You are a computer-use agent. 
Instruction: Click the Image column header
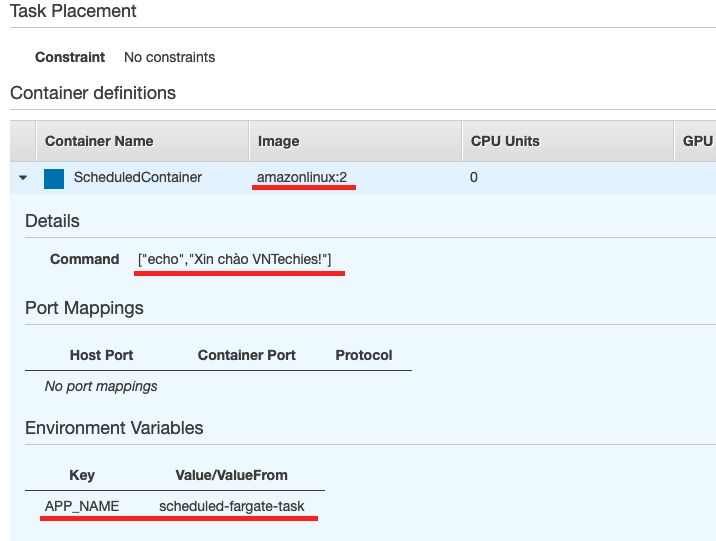278,141
